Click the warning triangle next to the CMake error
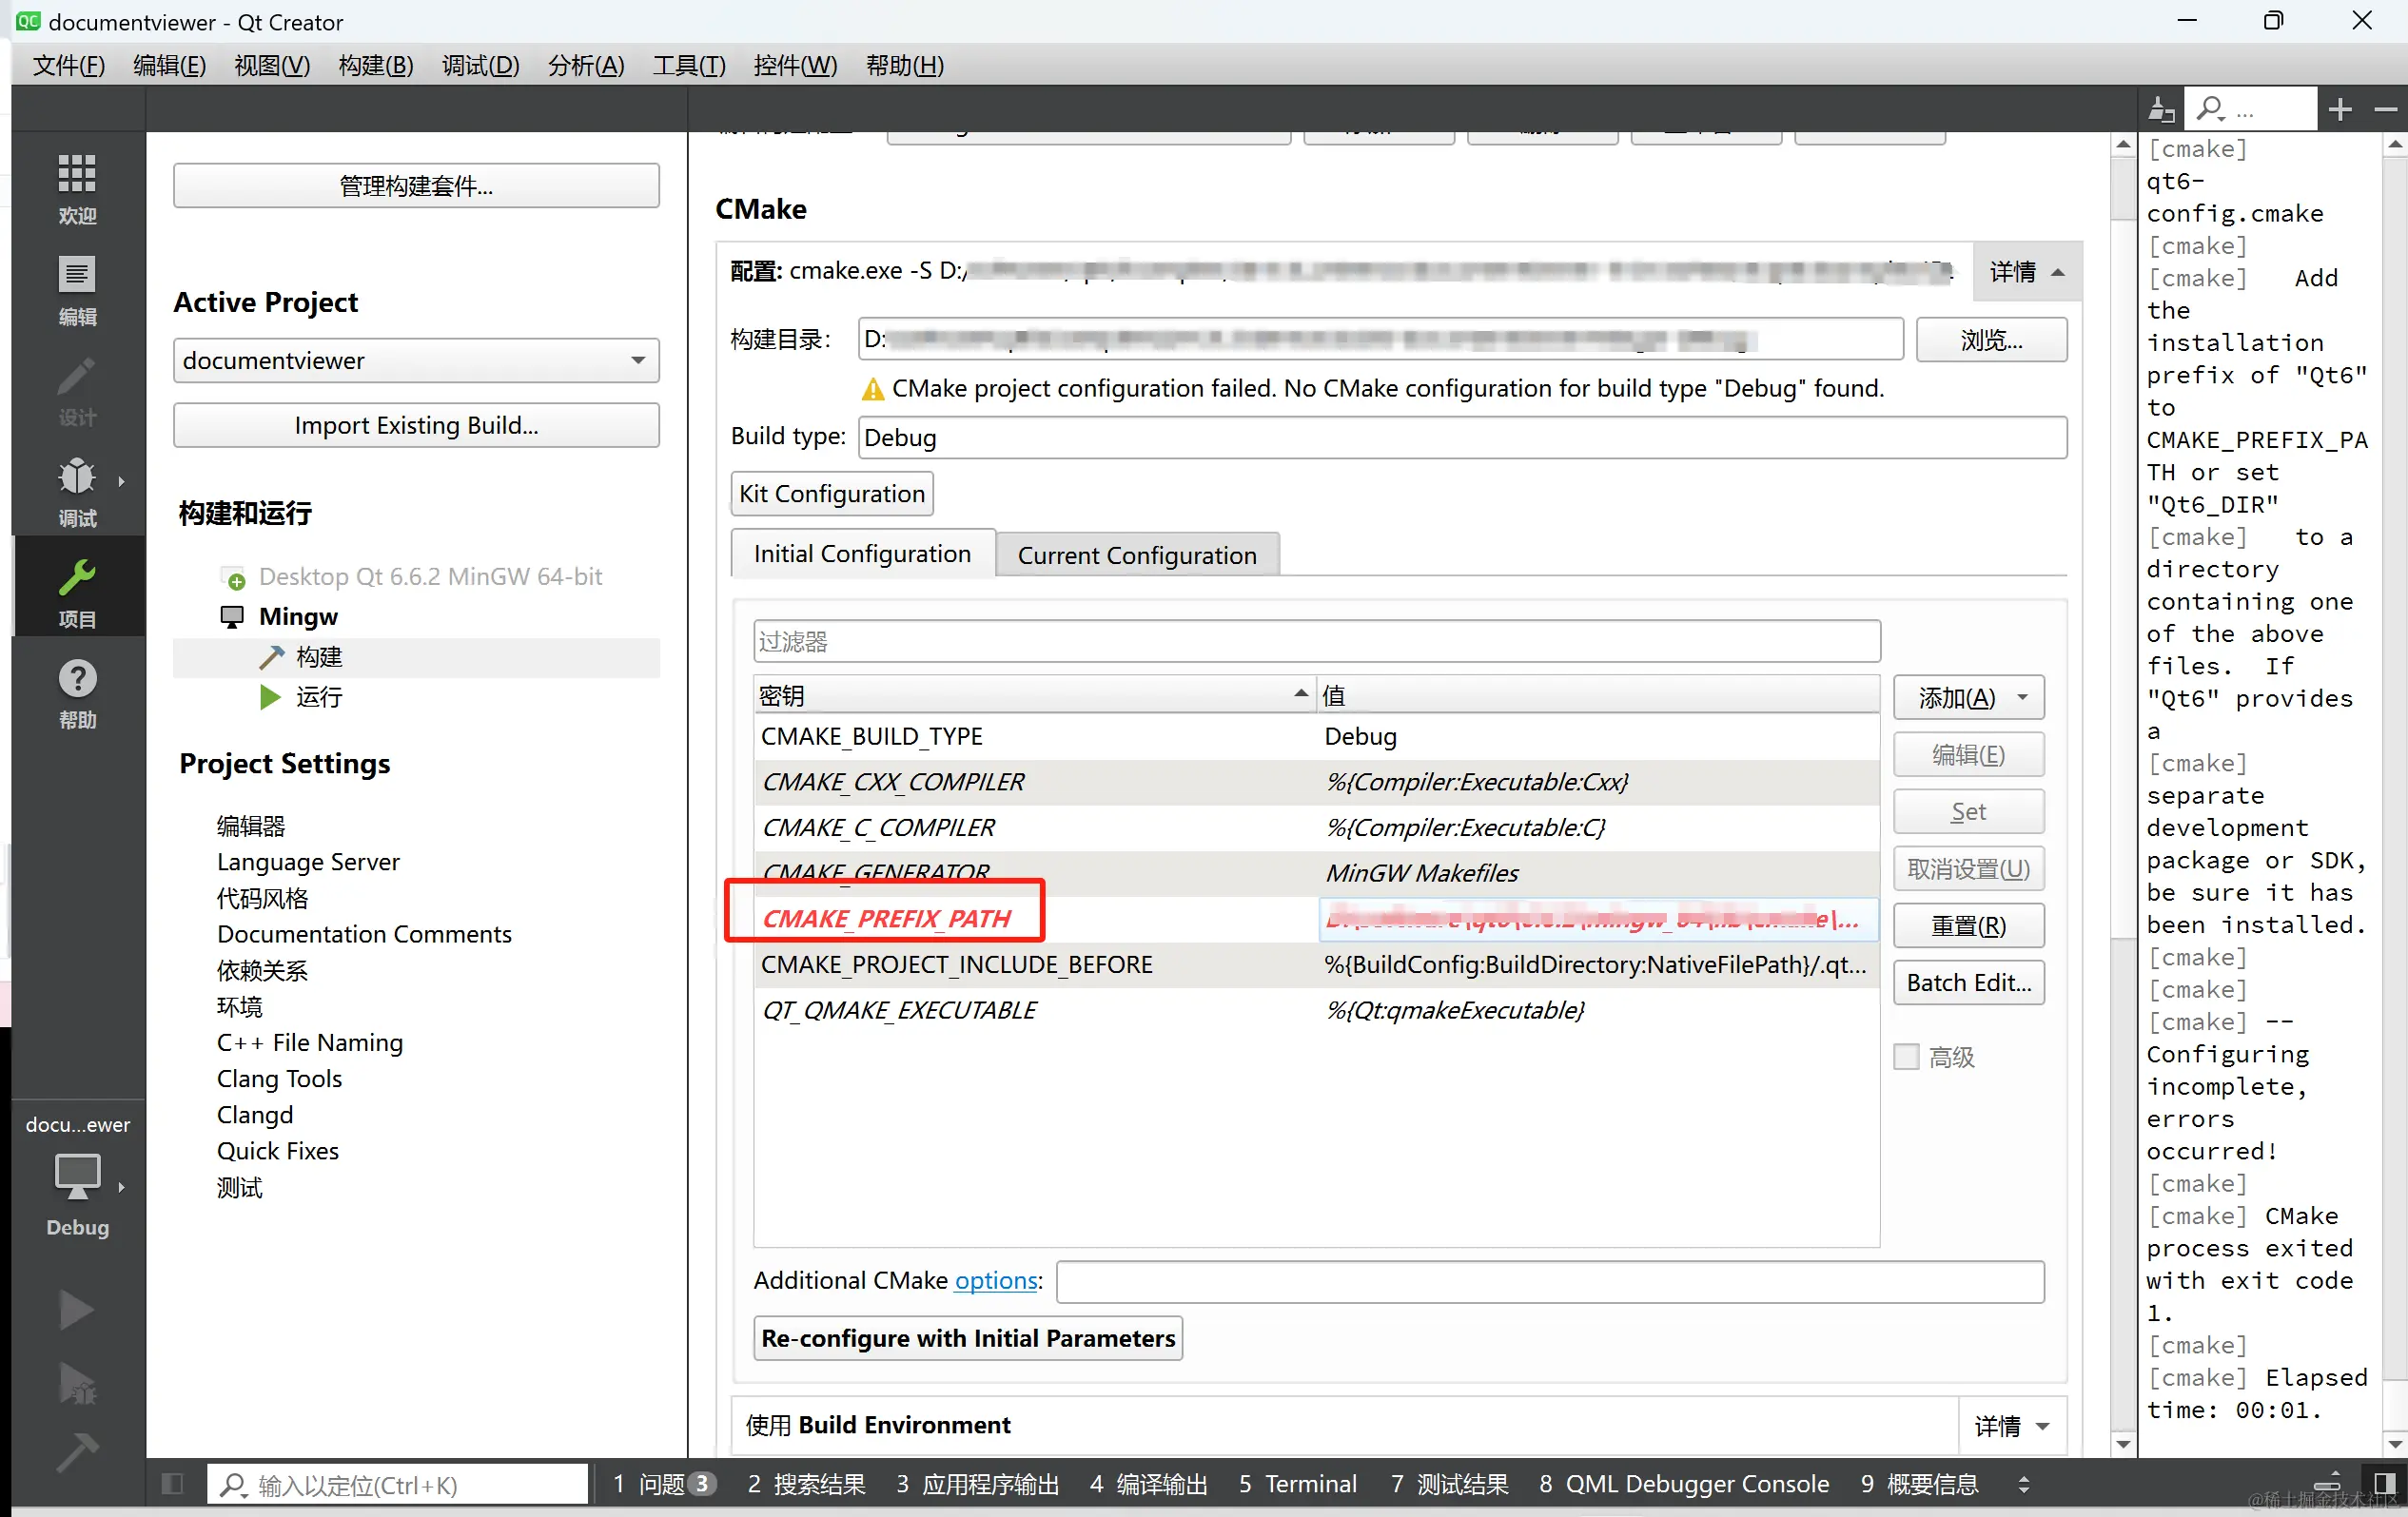The image size is (2408, 1517). tap(872, 389)
